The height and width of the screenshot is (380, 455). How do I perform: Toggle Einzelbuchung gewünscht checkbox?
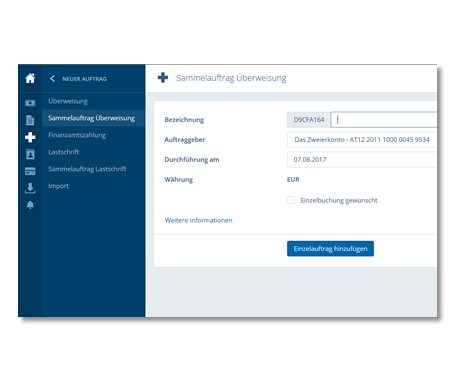(291, 200)
